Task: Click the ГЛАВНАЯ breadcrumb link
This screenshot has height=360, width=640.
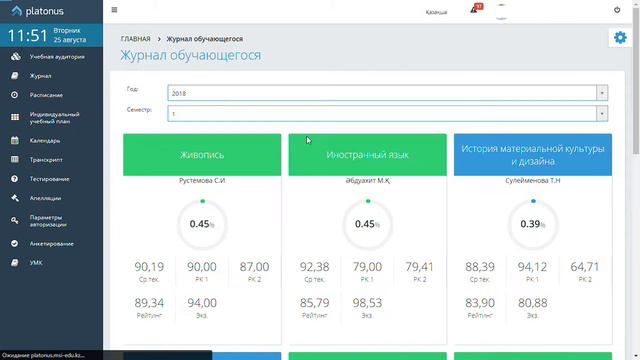Action: 136,39
